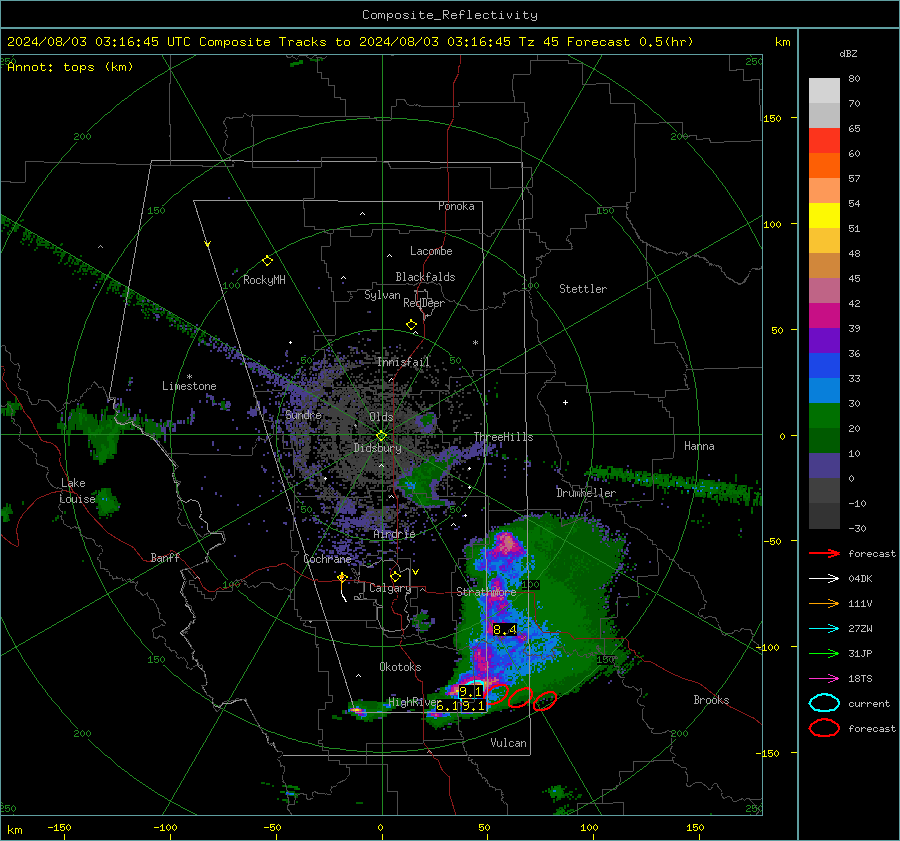The image size is (900, 841).
Task: Pick the orange 60-57 dBZ swatch
Action: pyautogui.click(x=824, y=165)
